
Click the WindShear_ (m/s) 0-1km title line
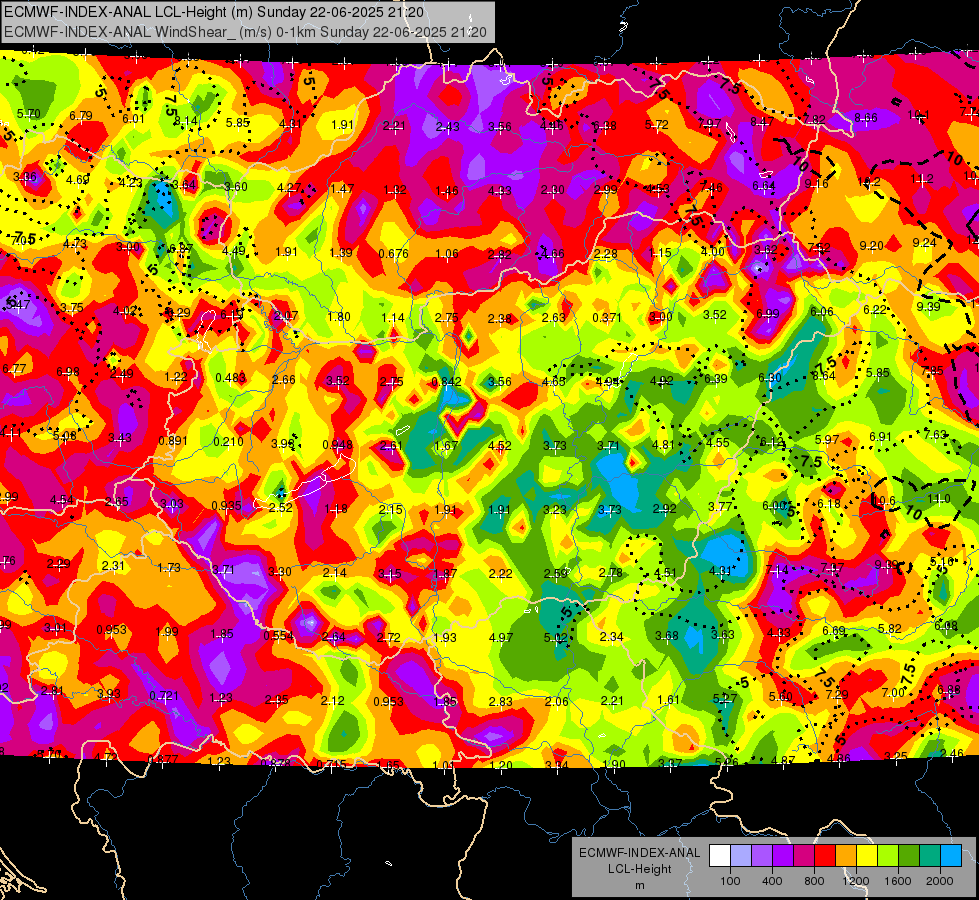point(245,32)
